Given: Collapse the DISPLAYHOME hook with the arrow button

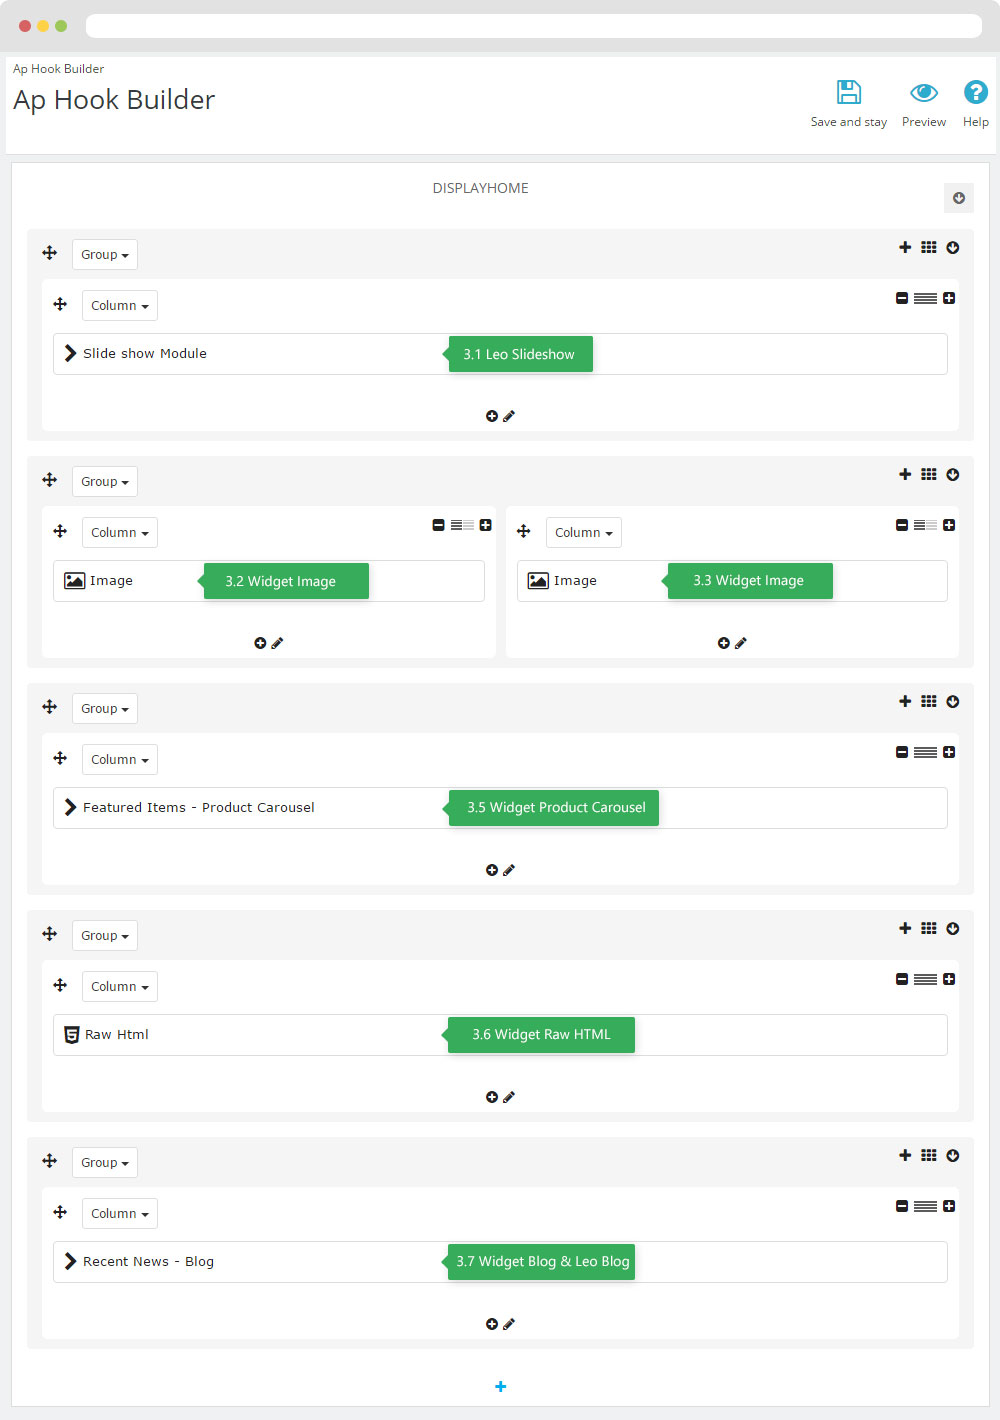Looking at the screenshot, I should (958, 198).
